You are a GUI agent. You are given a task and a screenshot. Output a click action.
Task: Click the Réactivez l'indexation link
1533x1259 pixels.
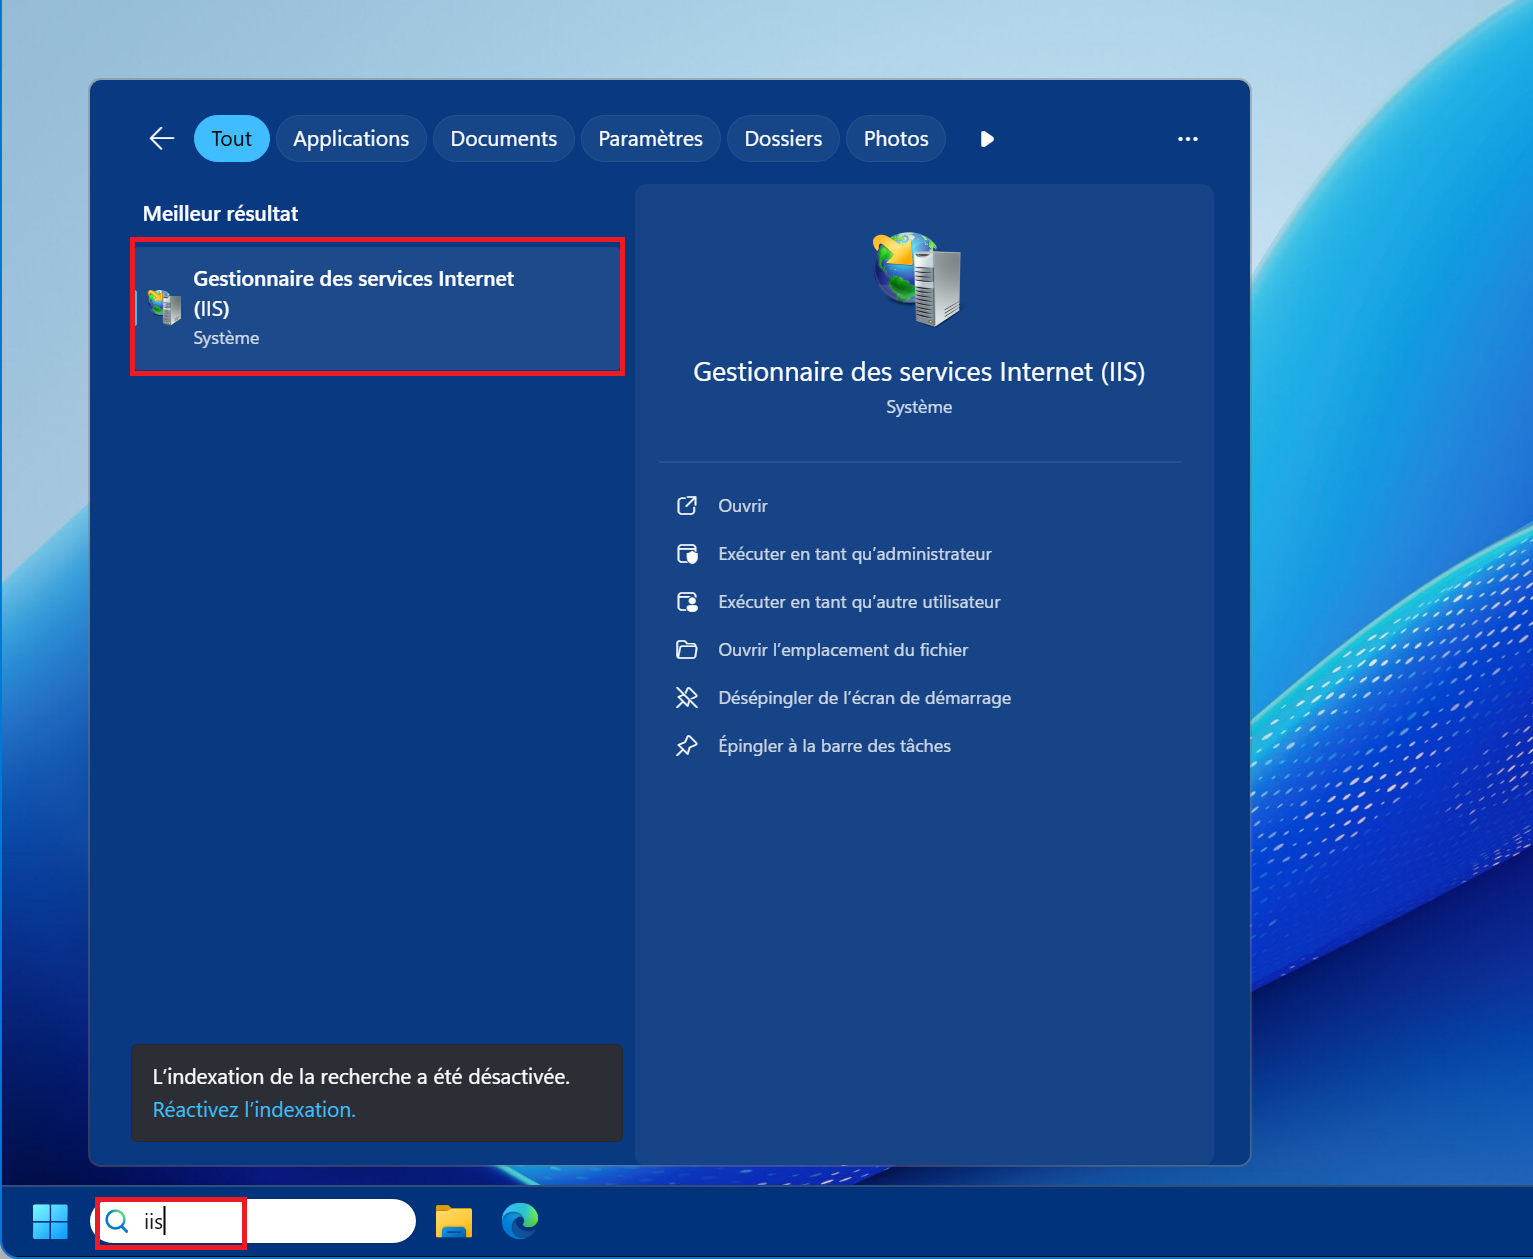(x=254, y=1110)
